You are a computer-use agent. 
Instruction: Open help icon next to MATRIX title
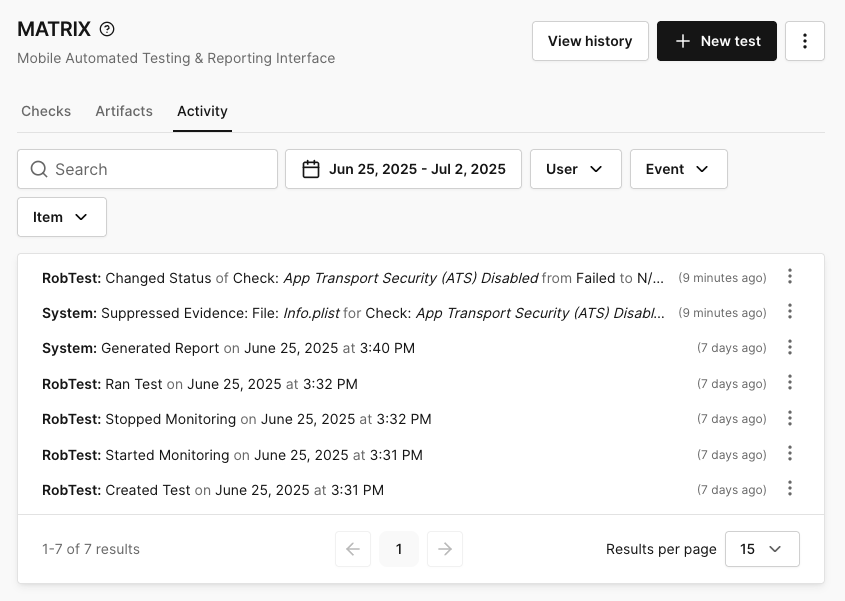point(107,29)
